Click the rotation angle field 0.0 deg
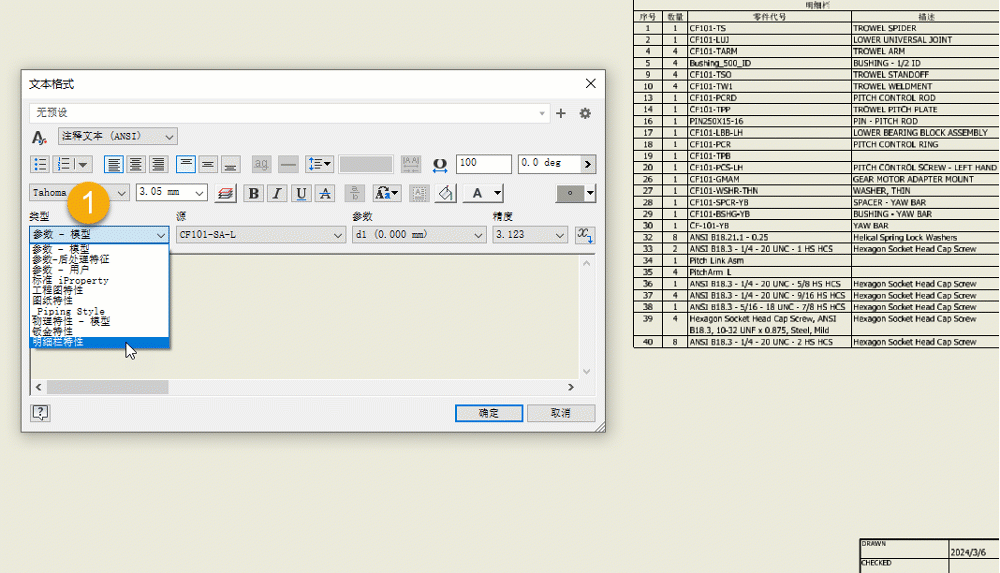Viewport: 1000px width, 573px height. pos(549,163)
